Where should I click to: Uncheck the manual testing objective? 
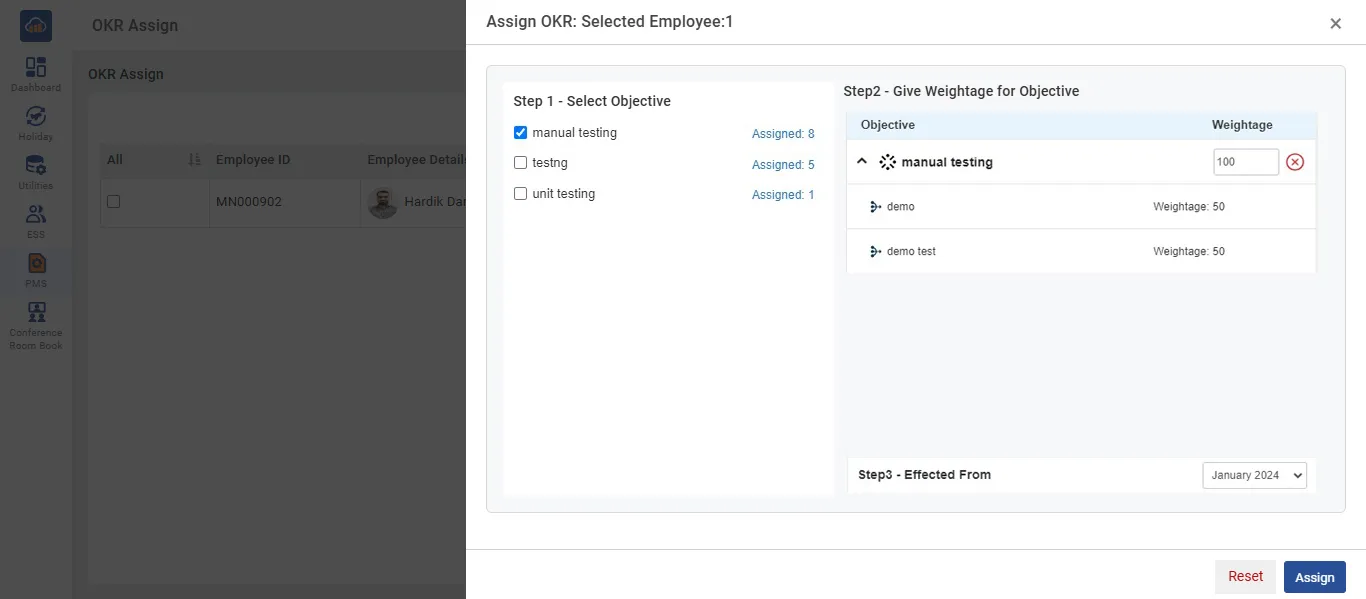click(x=520, y=131)
